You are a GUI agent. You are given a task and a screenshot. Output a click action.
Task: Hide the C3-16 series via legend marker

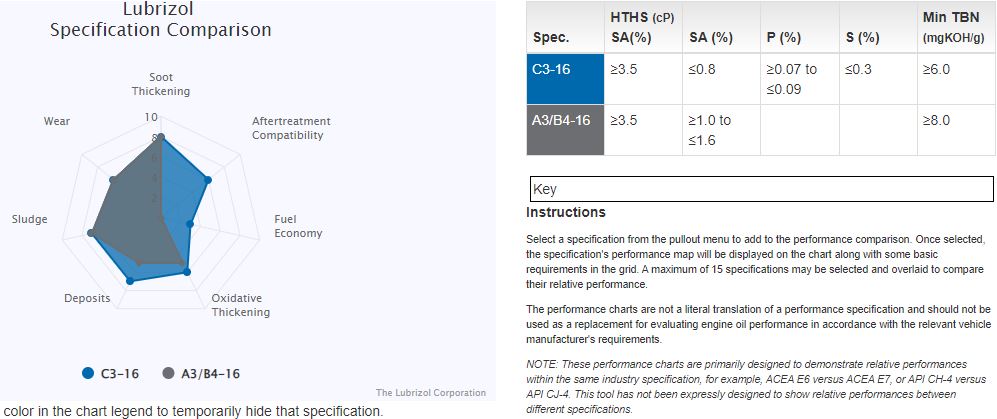[88, 373]
